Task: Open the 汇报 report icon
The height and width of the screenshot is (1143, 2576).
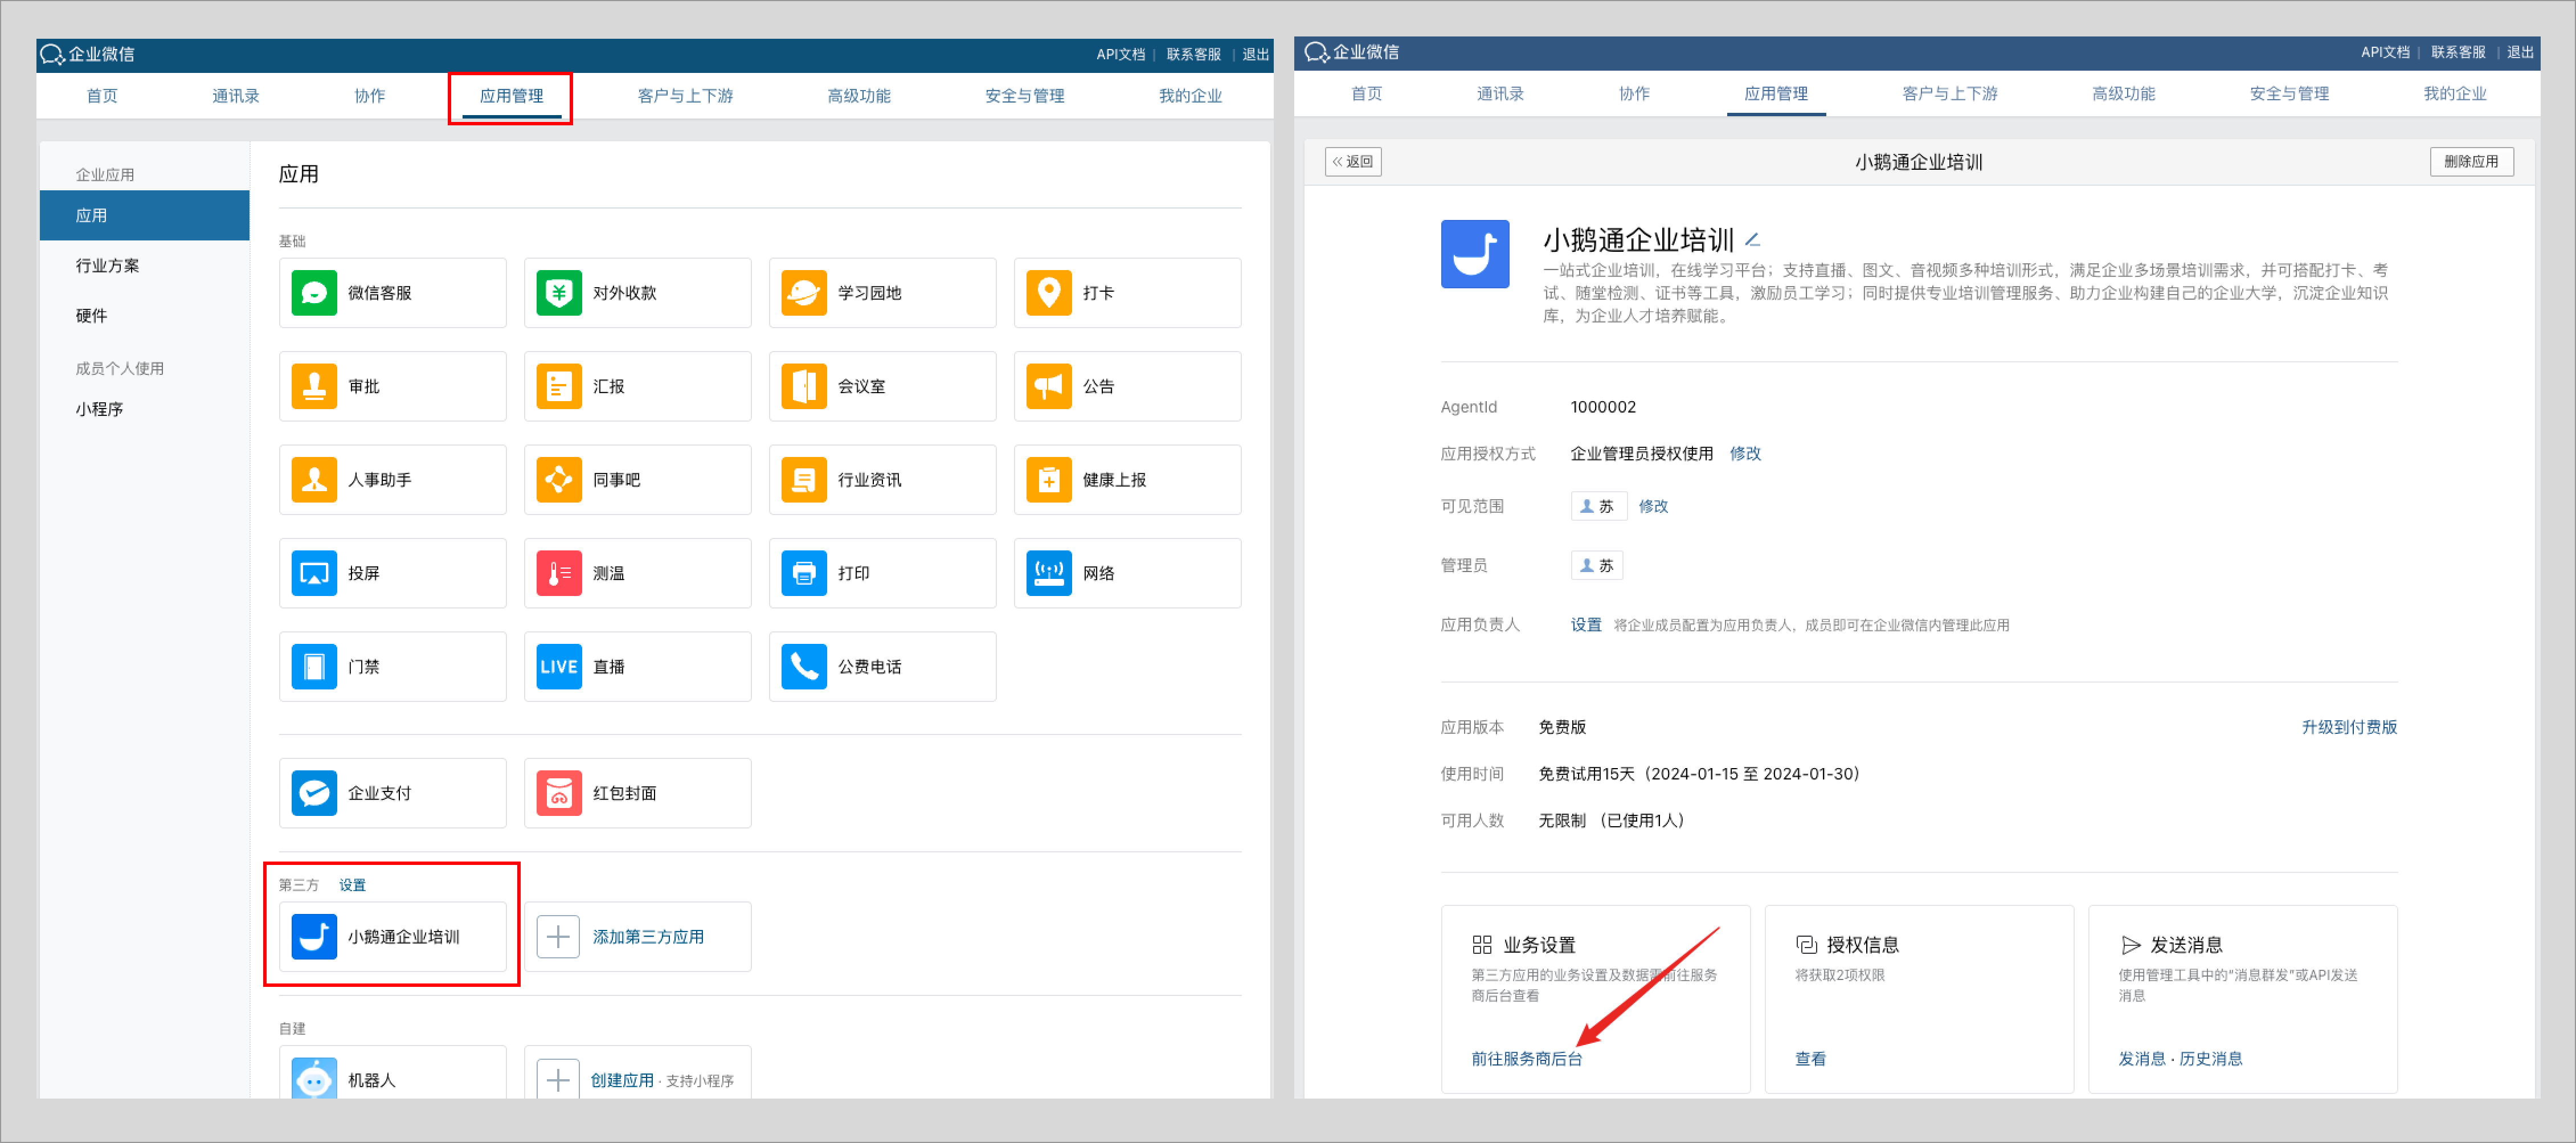Action: 559,386
